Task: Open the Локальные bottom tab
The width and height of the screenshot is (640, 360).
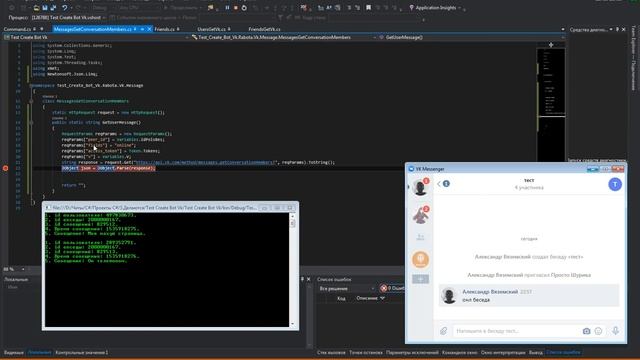Action: pos(40,352)
